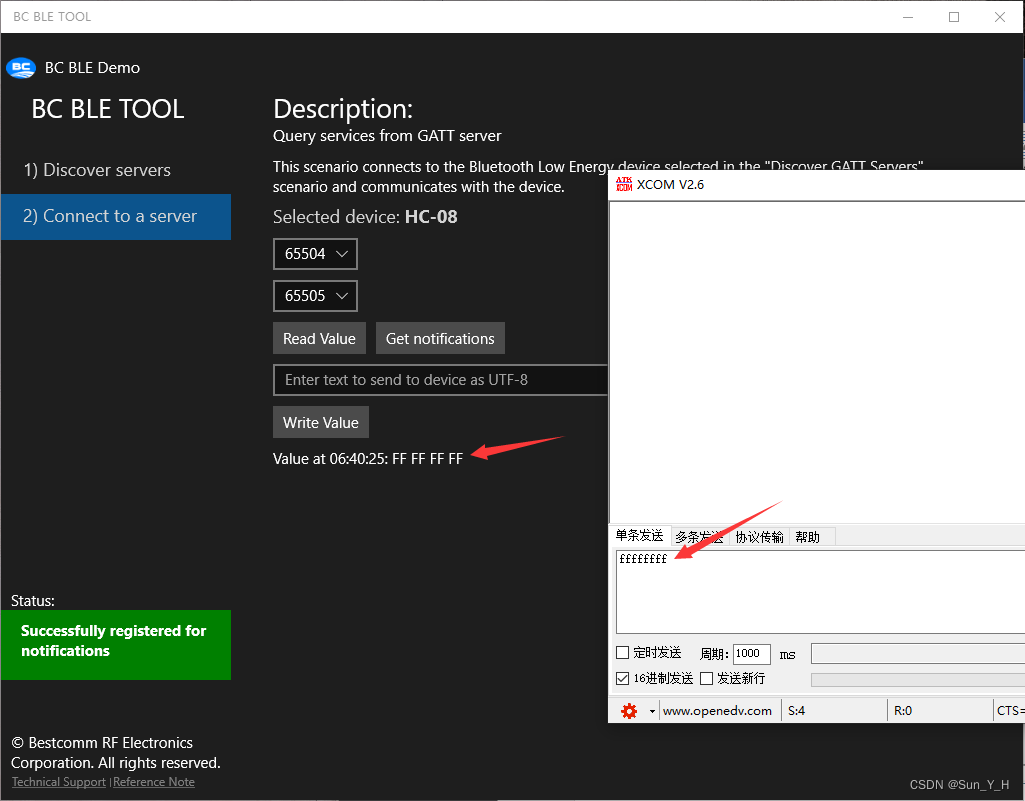
Task: Open the Reference Note link
Action: point(154,781)
